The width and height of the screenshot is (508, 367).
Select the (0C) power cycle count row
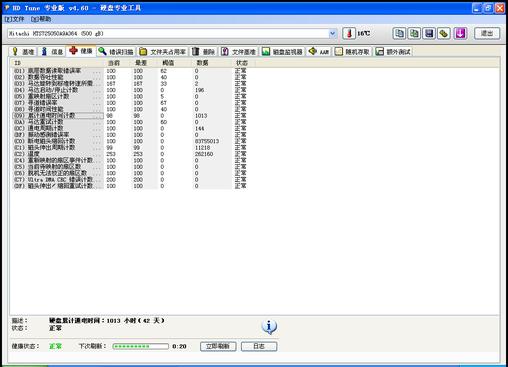(130, 128)
